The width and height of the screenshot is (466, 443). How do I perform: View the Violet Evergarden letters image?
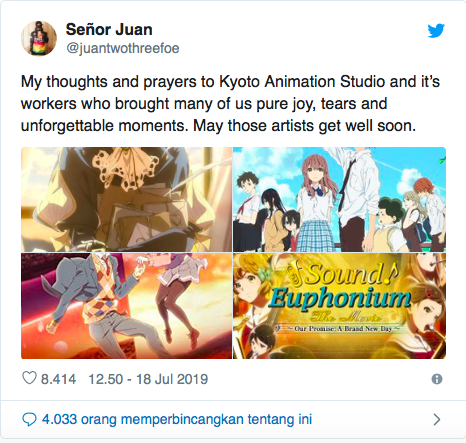[x=126, y=199]
